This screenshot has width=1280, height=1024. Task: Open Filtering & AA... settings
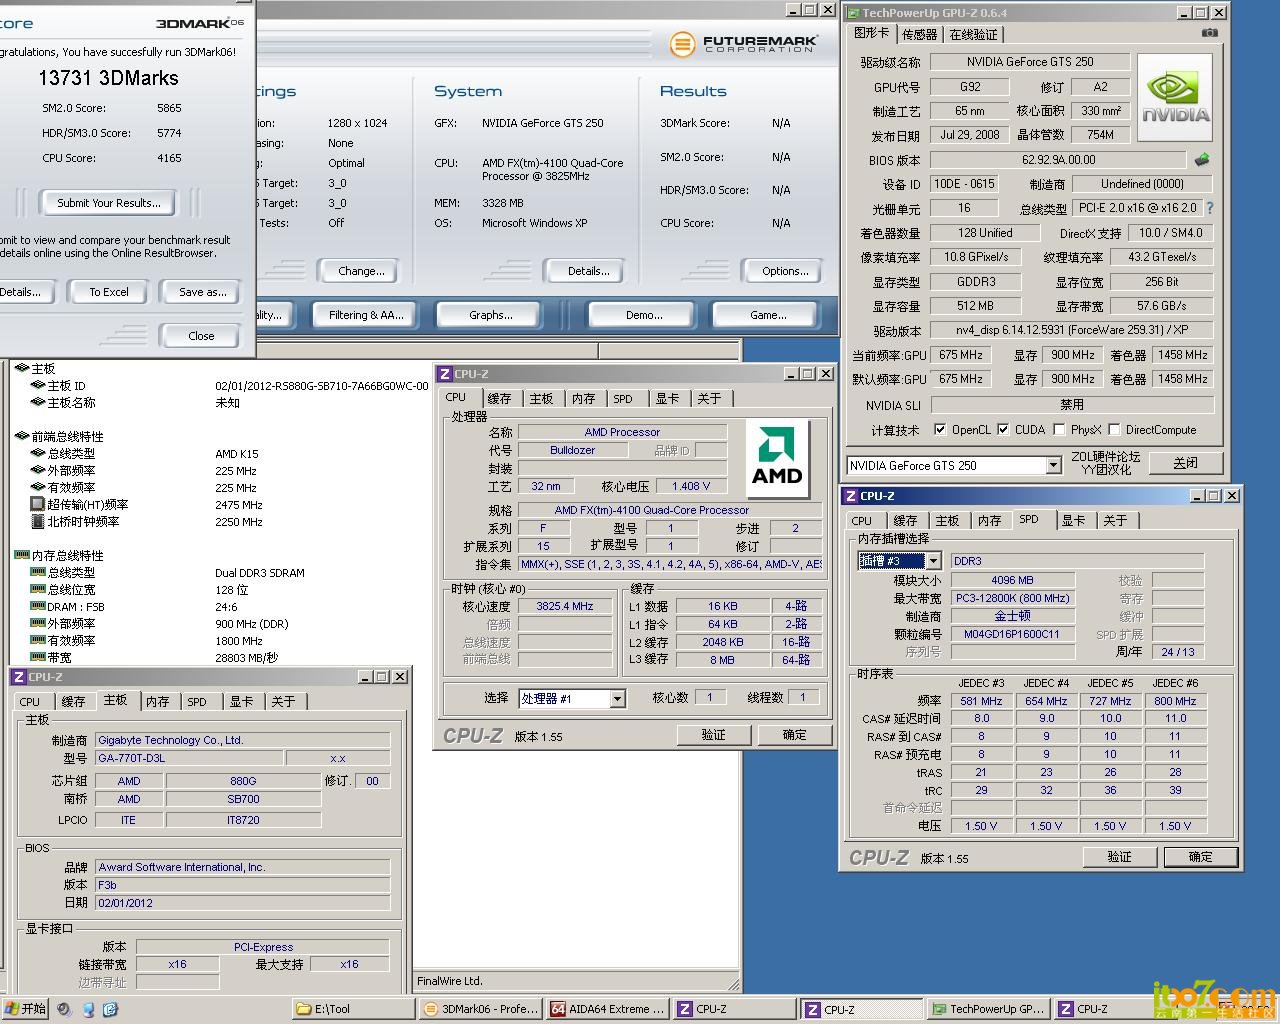366,315
